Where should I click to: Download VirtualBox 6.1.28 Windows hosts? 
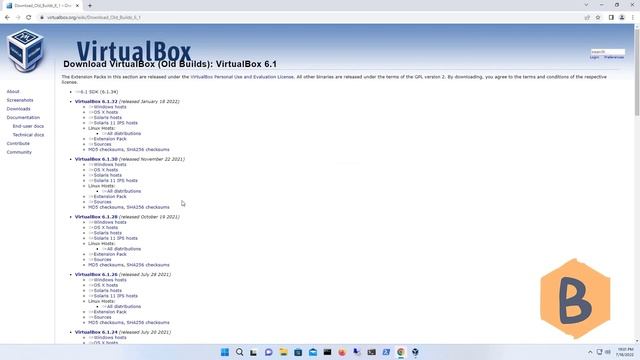click(x=107, y=222)
